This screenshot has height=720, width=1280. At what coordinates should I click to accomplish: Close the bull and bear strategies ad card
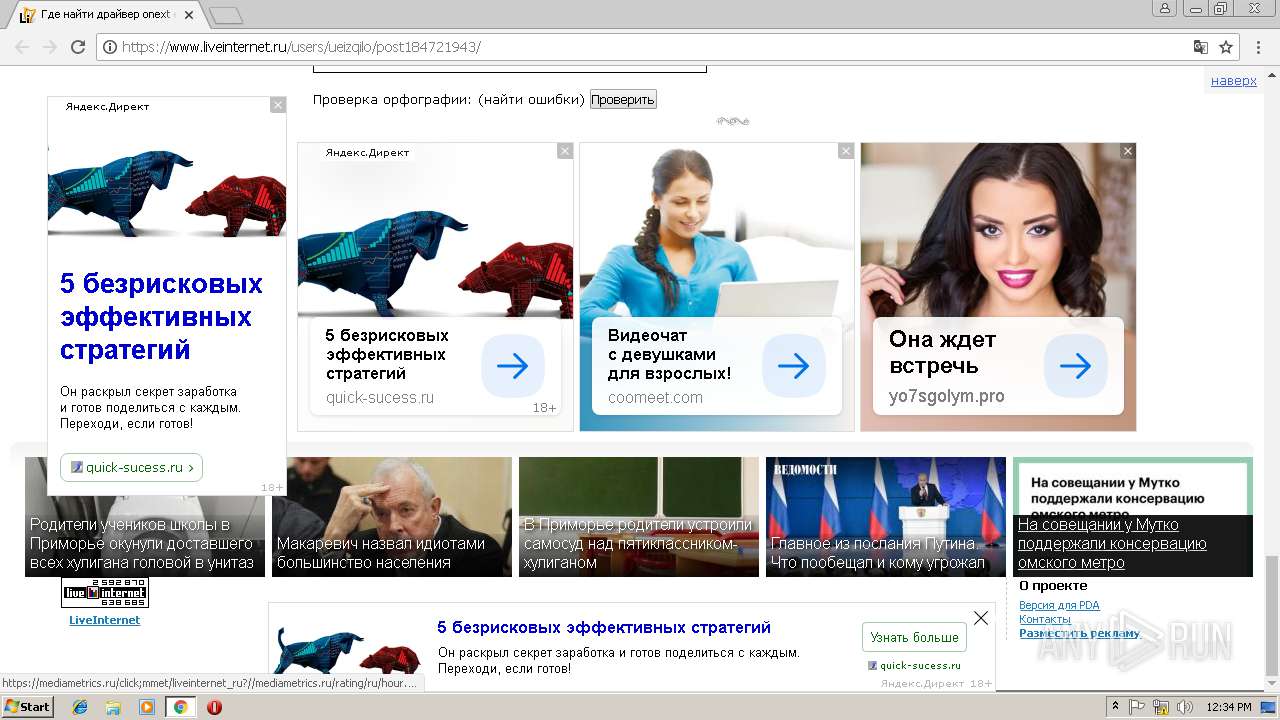[565, 151]
